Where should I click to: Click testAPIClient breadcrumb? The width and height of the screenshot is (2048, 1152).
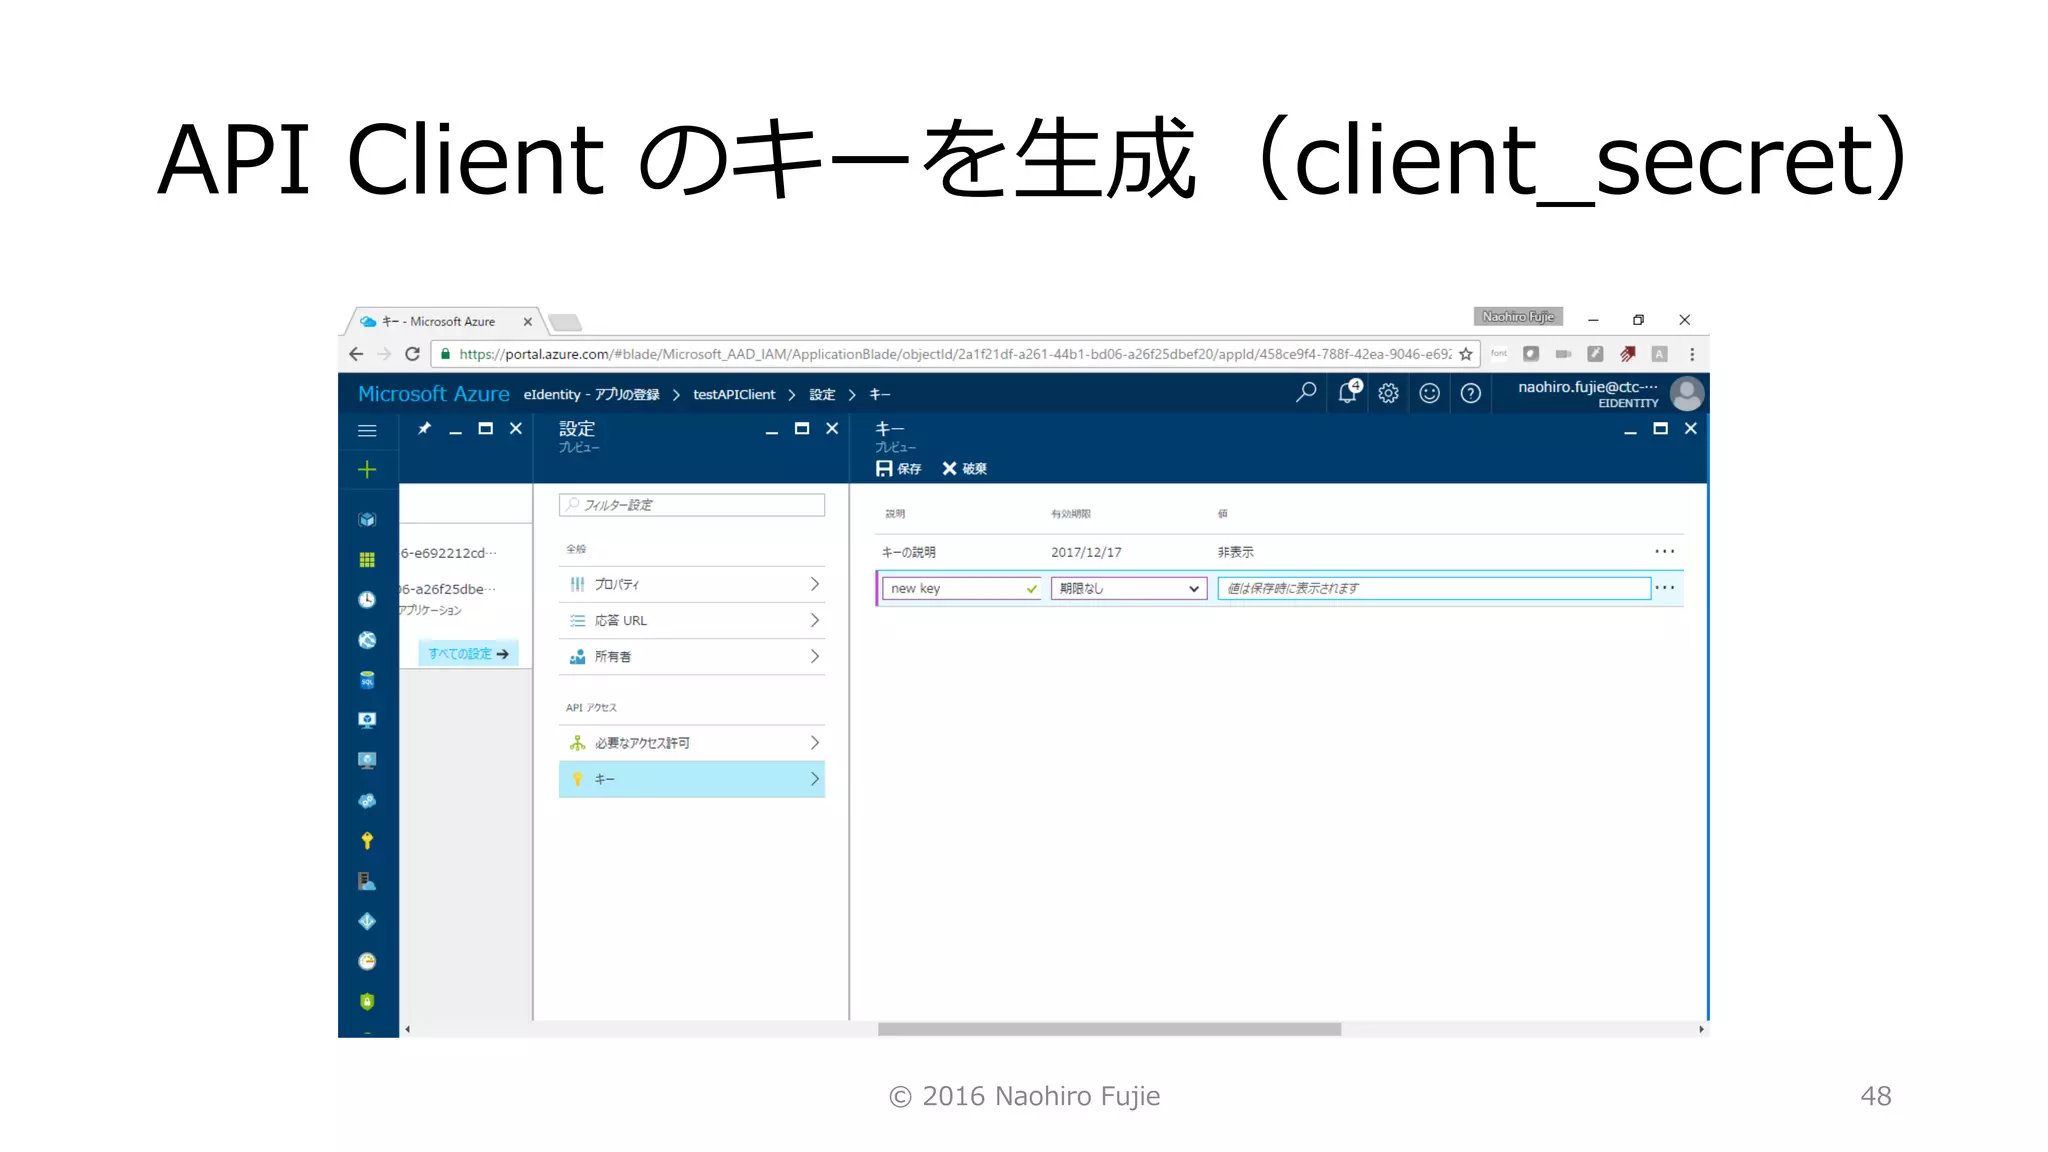734,395
